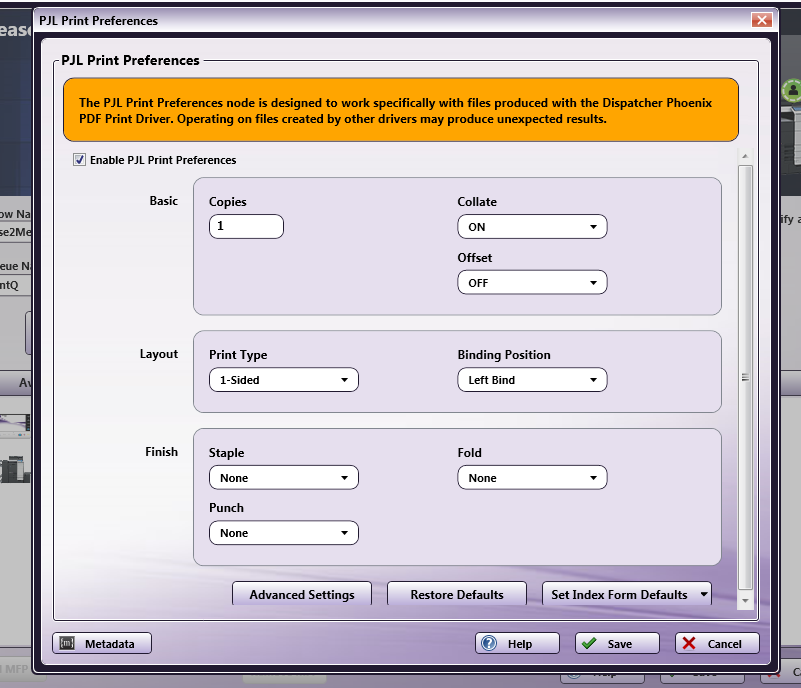The width and height of the screenshot is (801, 688).
Task: Click the orange warning message text
Action: pos(395,111)
